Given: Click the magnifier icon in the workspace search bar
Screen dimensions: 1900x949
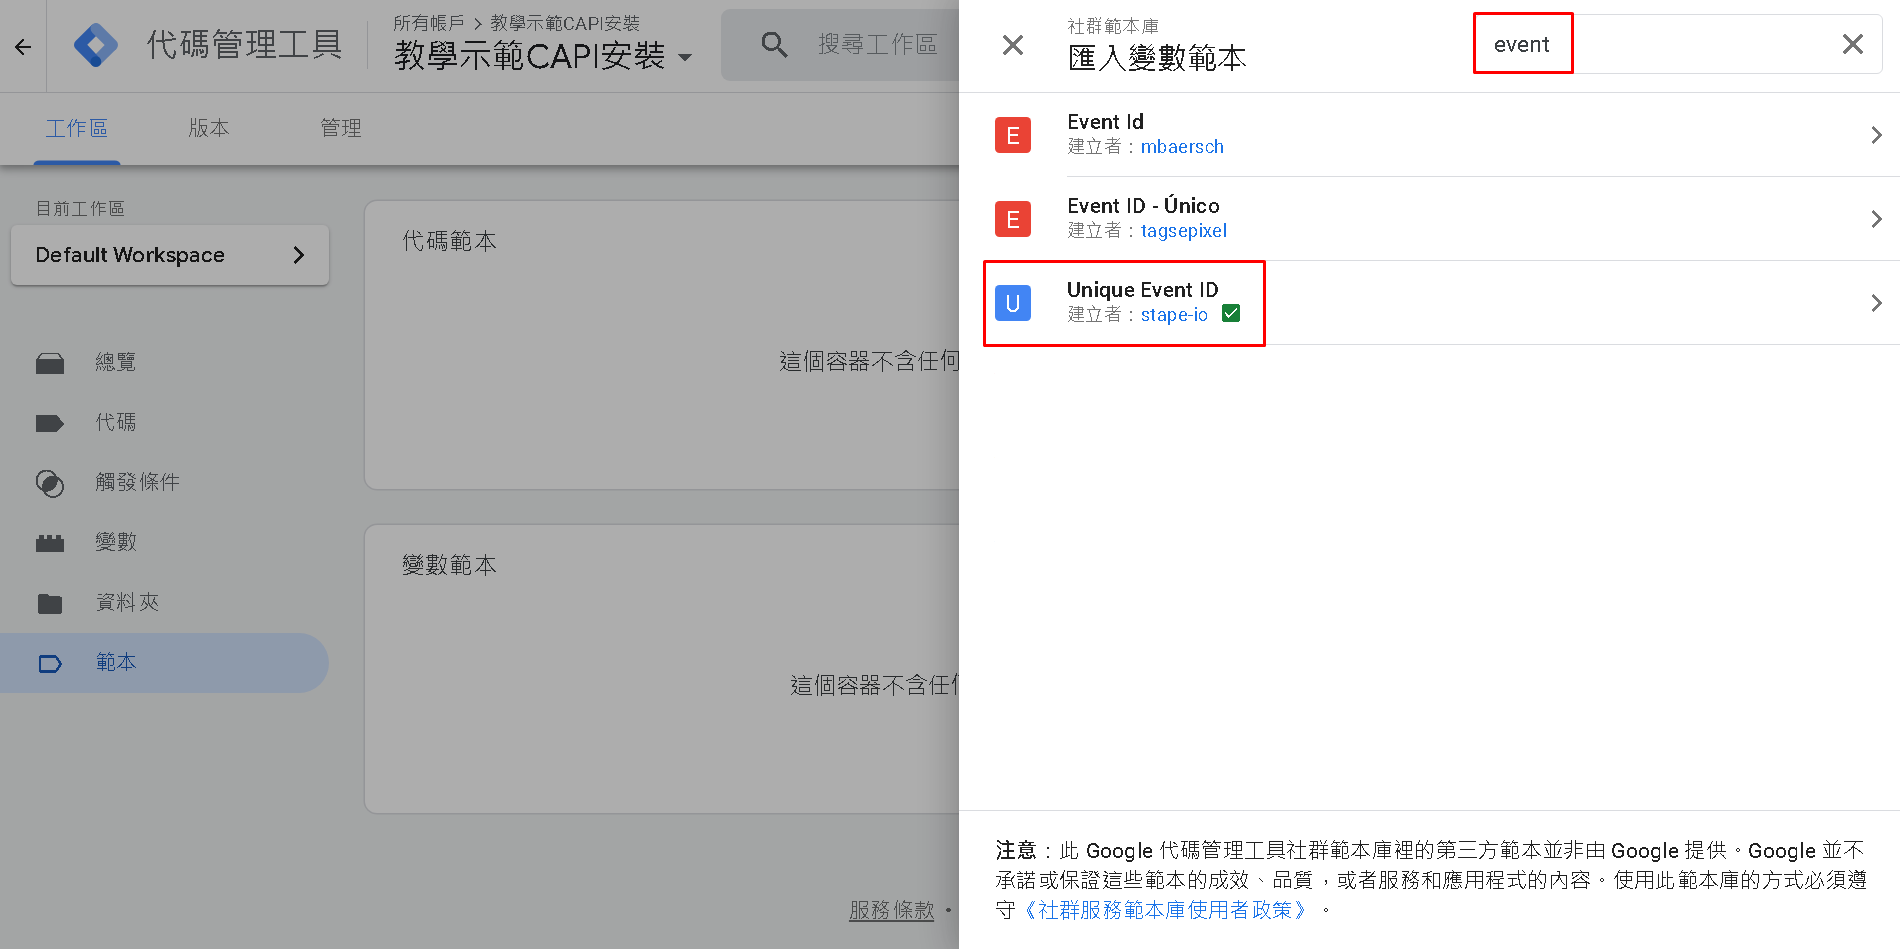Looking at the screenshot, I should (x=774, y=44).
